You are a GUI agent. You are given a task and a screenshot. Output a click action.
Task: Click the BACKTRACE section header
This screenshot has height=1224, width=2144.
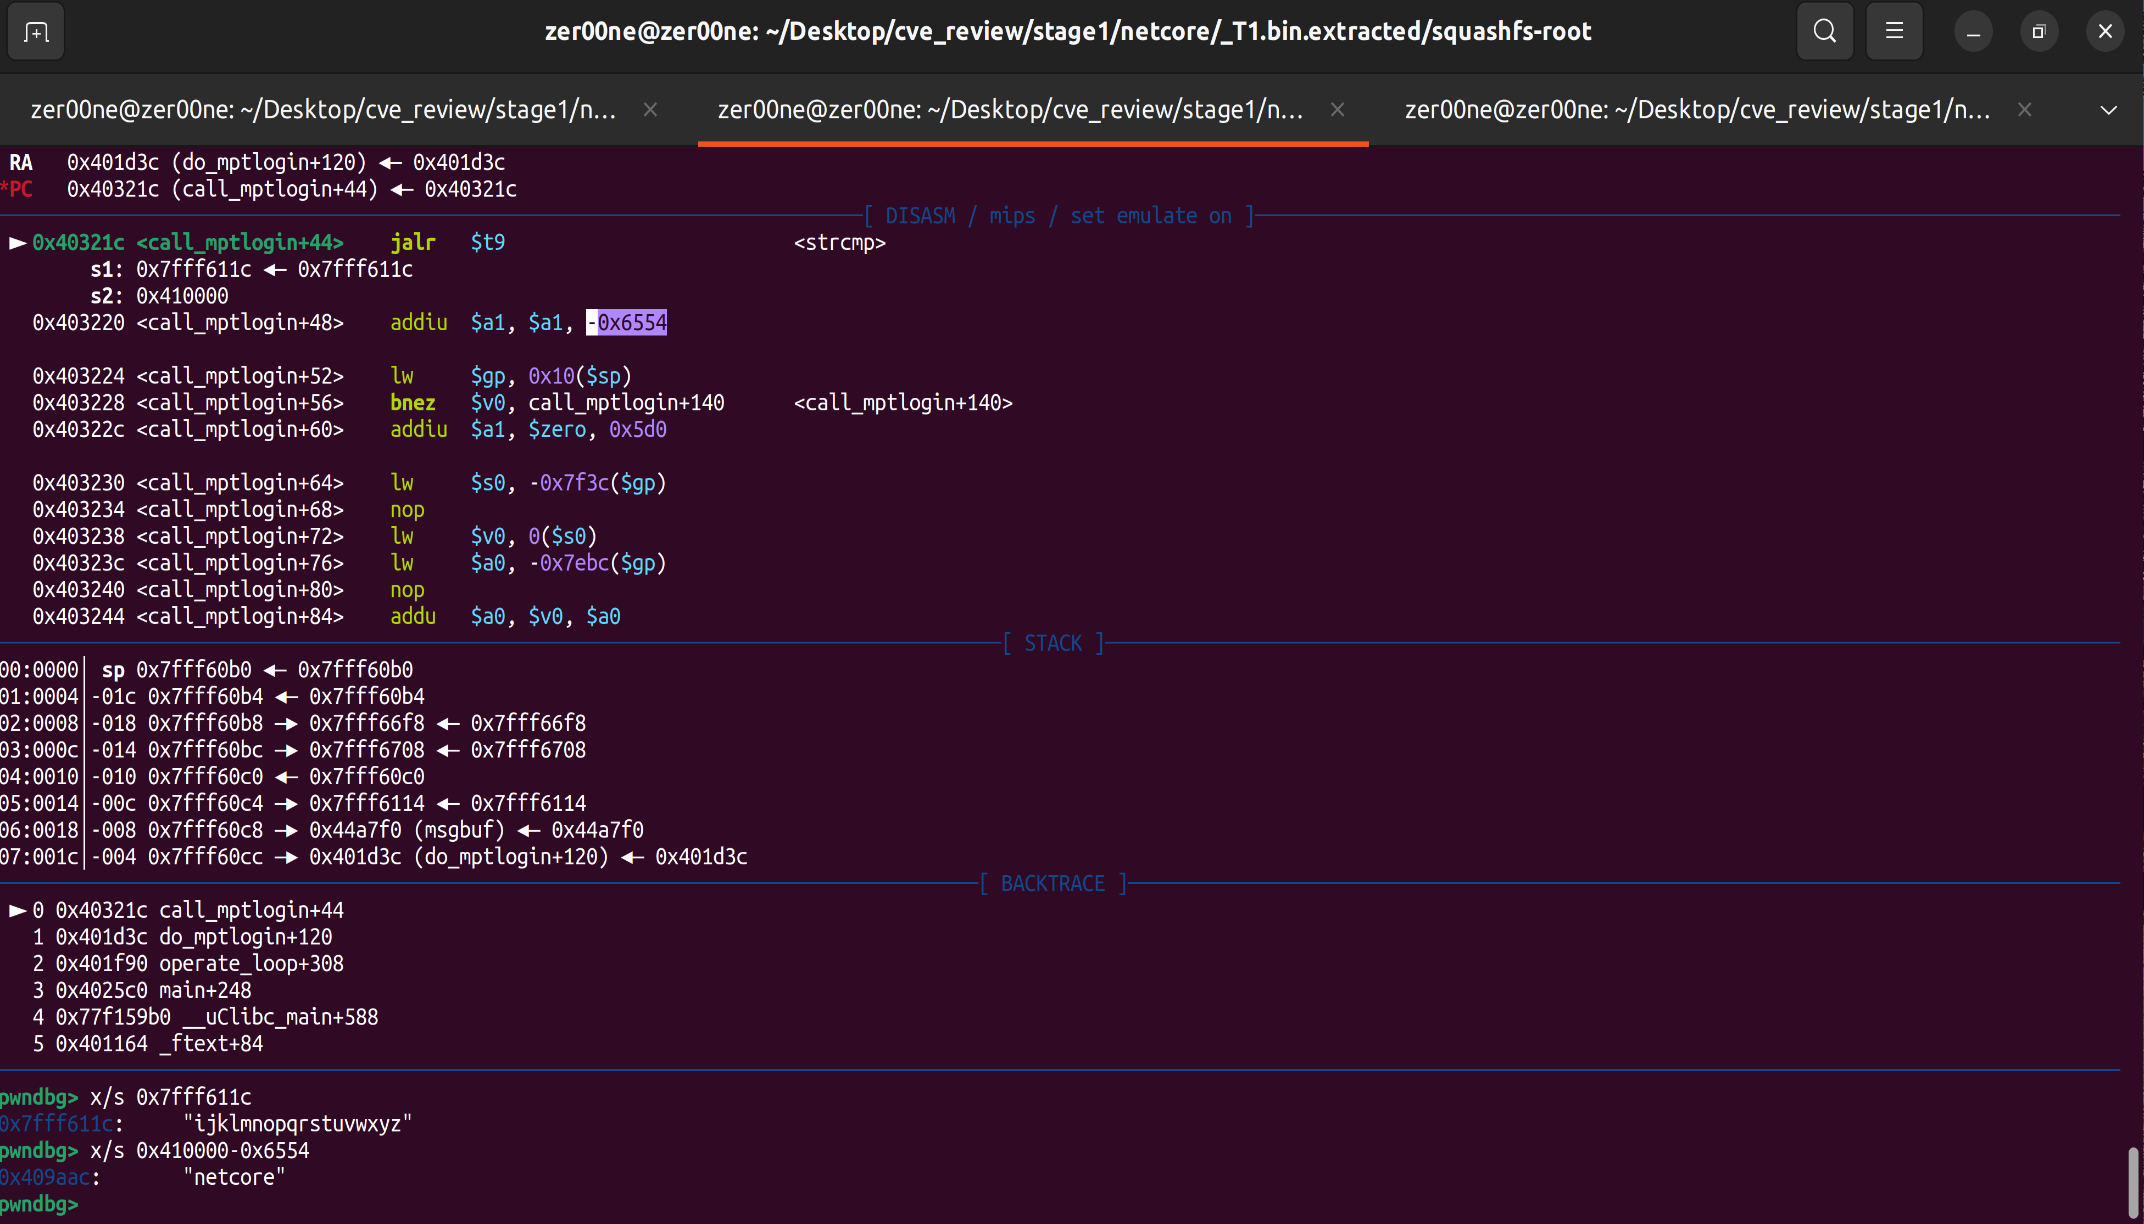click(x=1053, y=884)
